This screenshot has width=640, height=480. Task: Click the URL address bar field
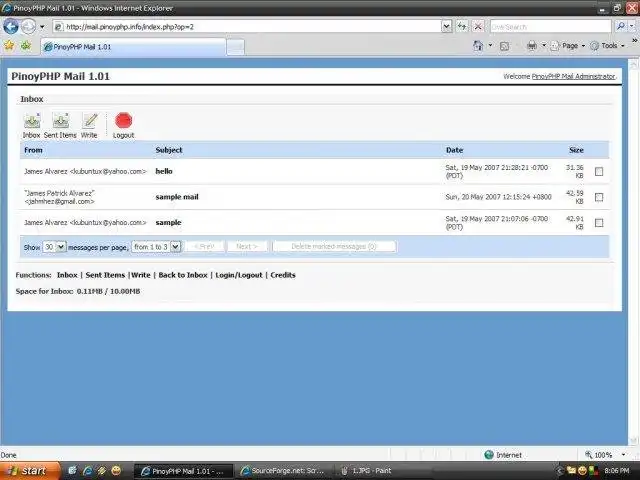tap(249, 27)
